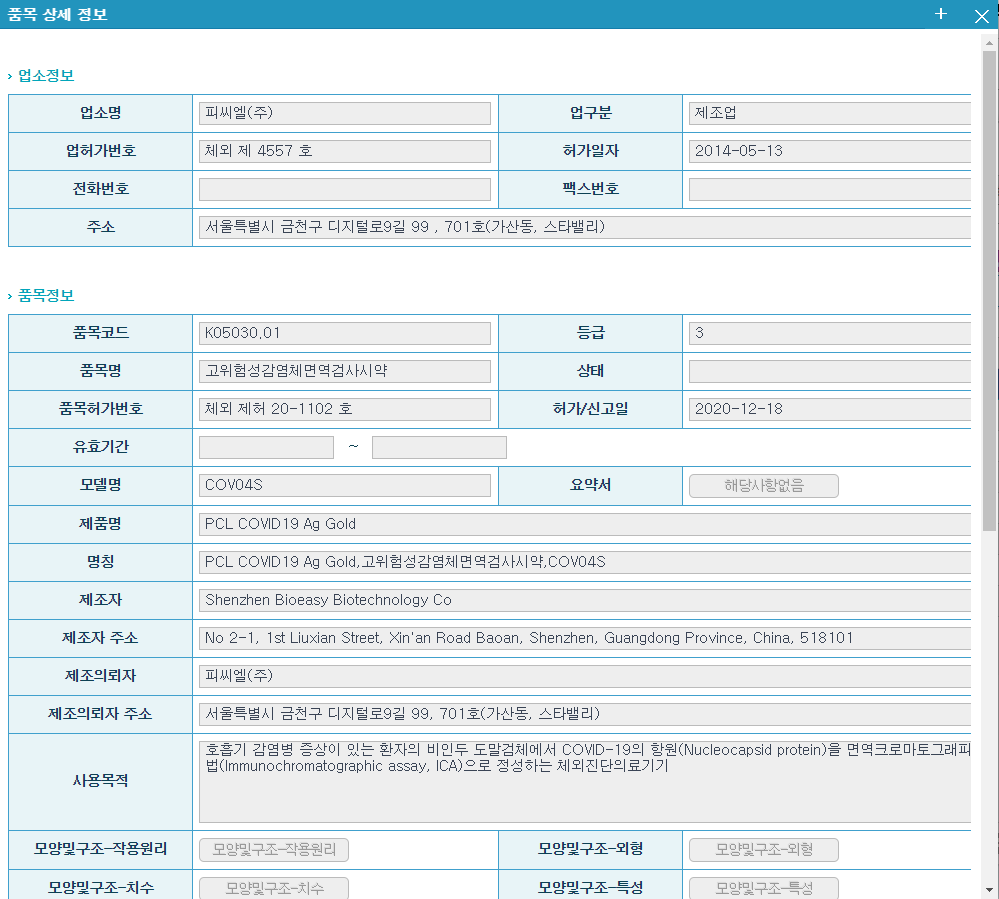Image resolution: width=999 pixels, height=899 pixels.
Task: Click the 품목허가번호 field 체외 제허 20-1102 호
Action: click(x=345, y=409)
